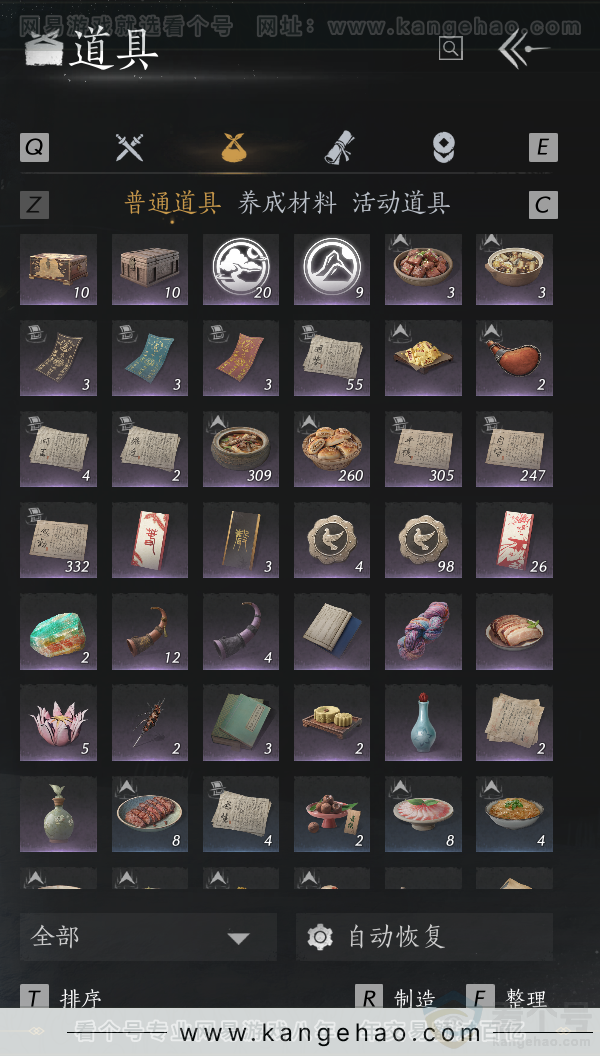The image size is (600, 1057).
Task: Open the scroll category icon
Action: point(339,147)
